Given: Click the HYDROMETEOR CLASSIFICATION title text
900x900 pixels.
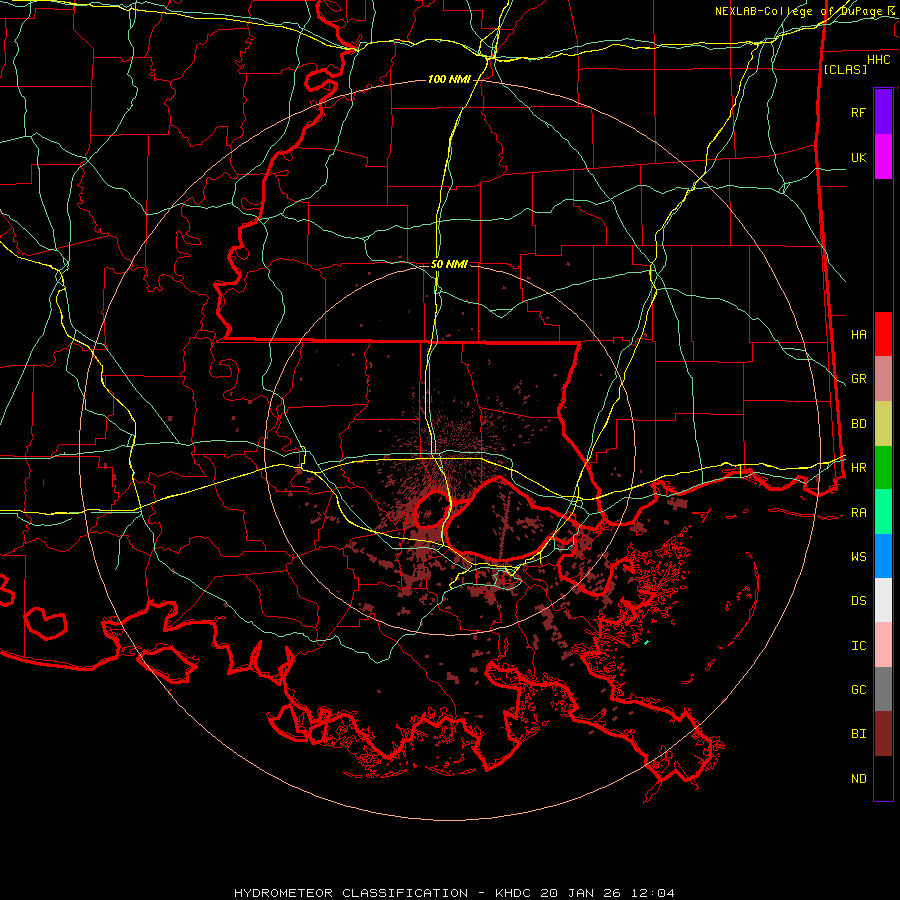Looking at the screenshot, I should [x=351, y=893].
